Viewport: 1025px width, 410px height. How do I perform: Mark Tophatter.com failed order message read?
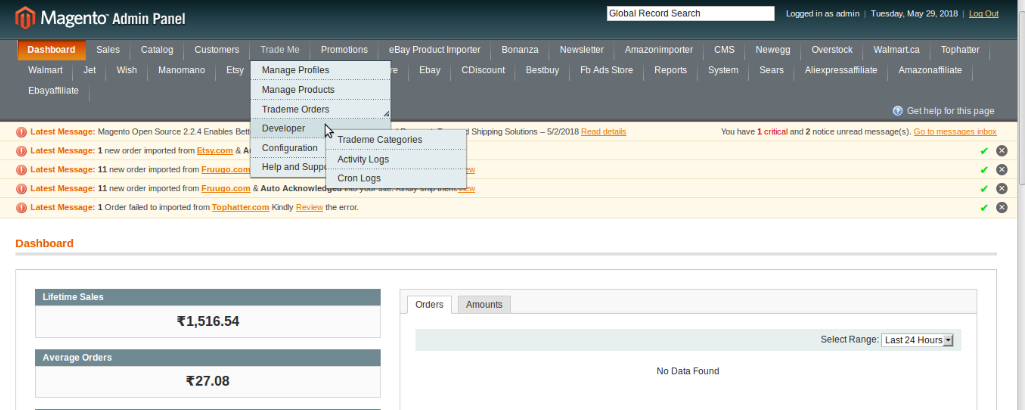point(984,208)
